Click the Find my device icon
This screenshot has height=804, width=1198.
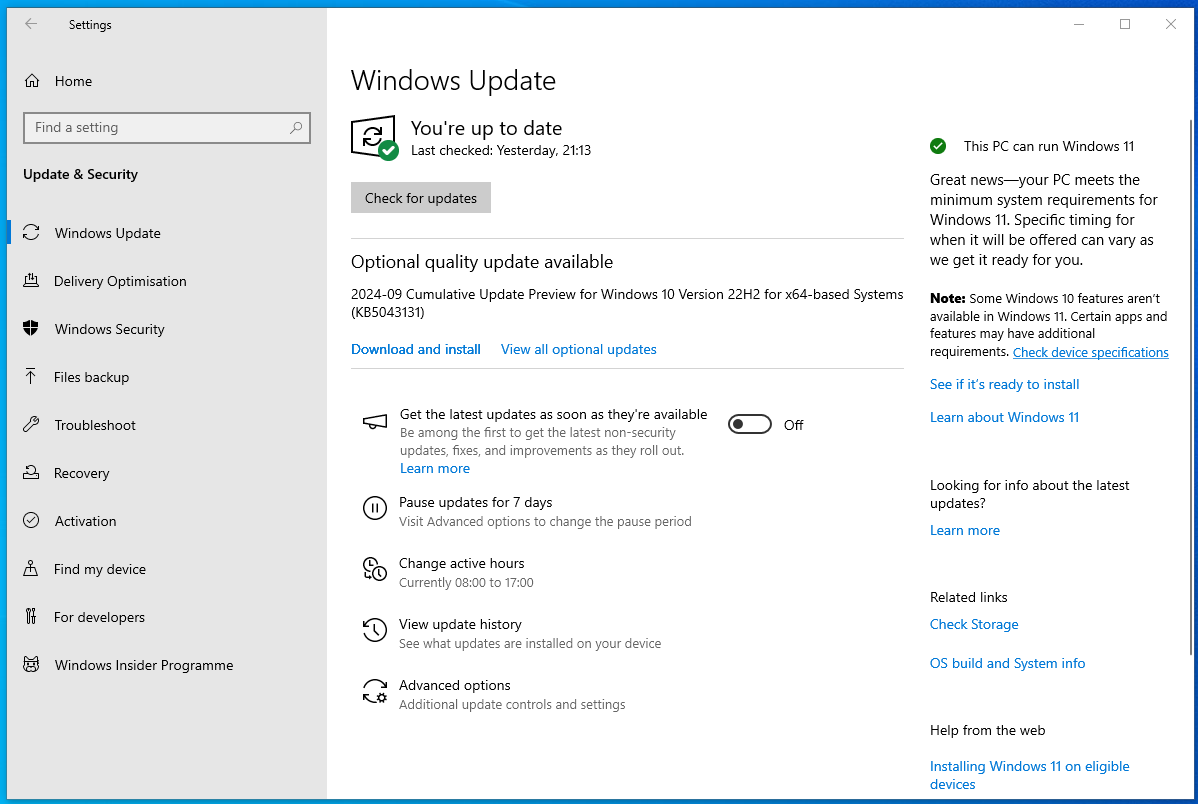(x=31, y=569)
